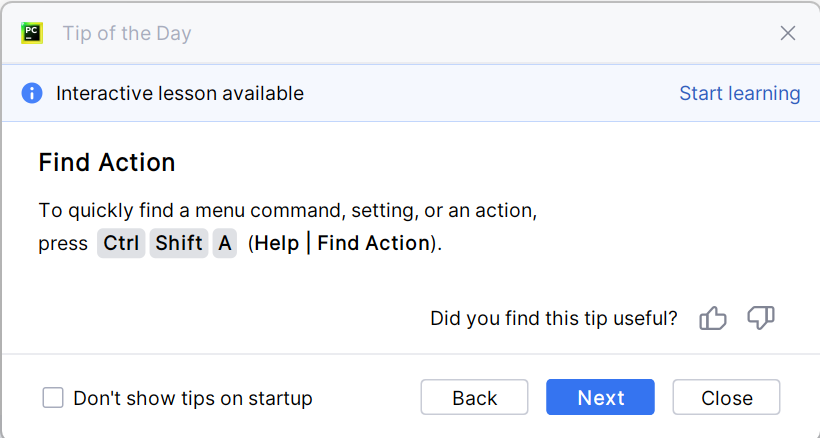This screenshot has width=820, height=438.
Task: Dislike this tip with the thumbs down icon
Action: [761, 319]
